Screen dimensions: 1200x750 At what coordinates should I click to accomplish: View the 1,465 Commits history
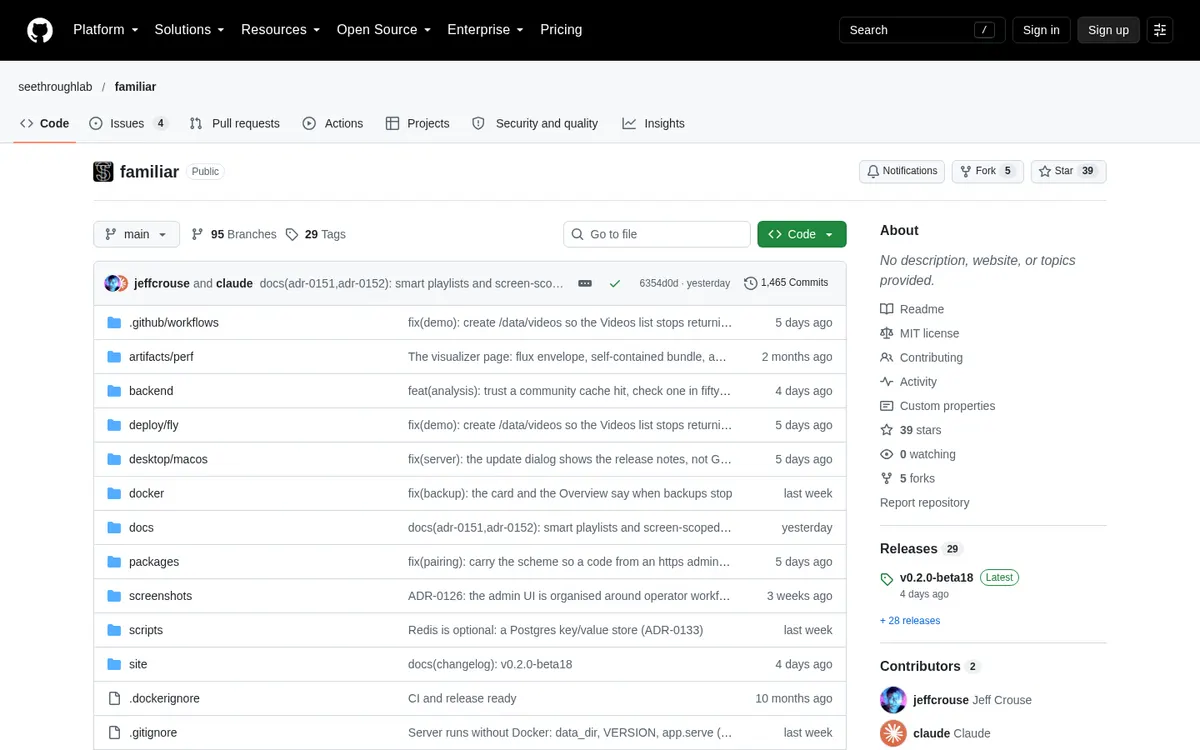click(786, 283)
